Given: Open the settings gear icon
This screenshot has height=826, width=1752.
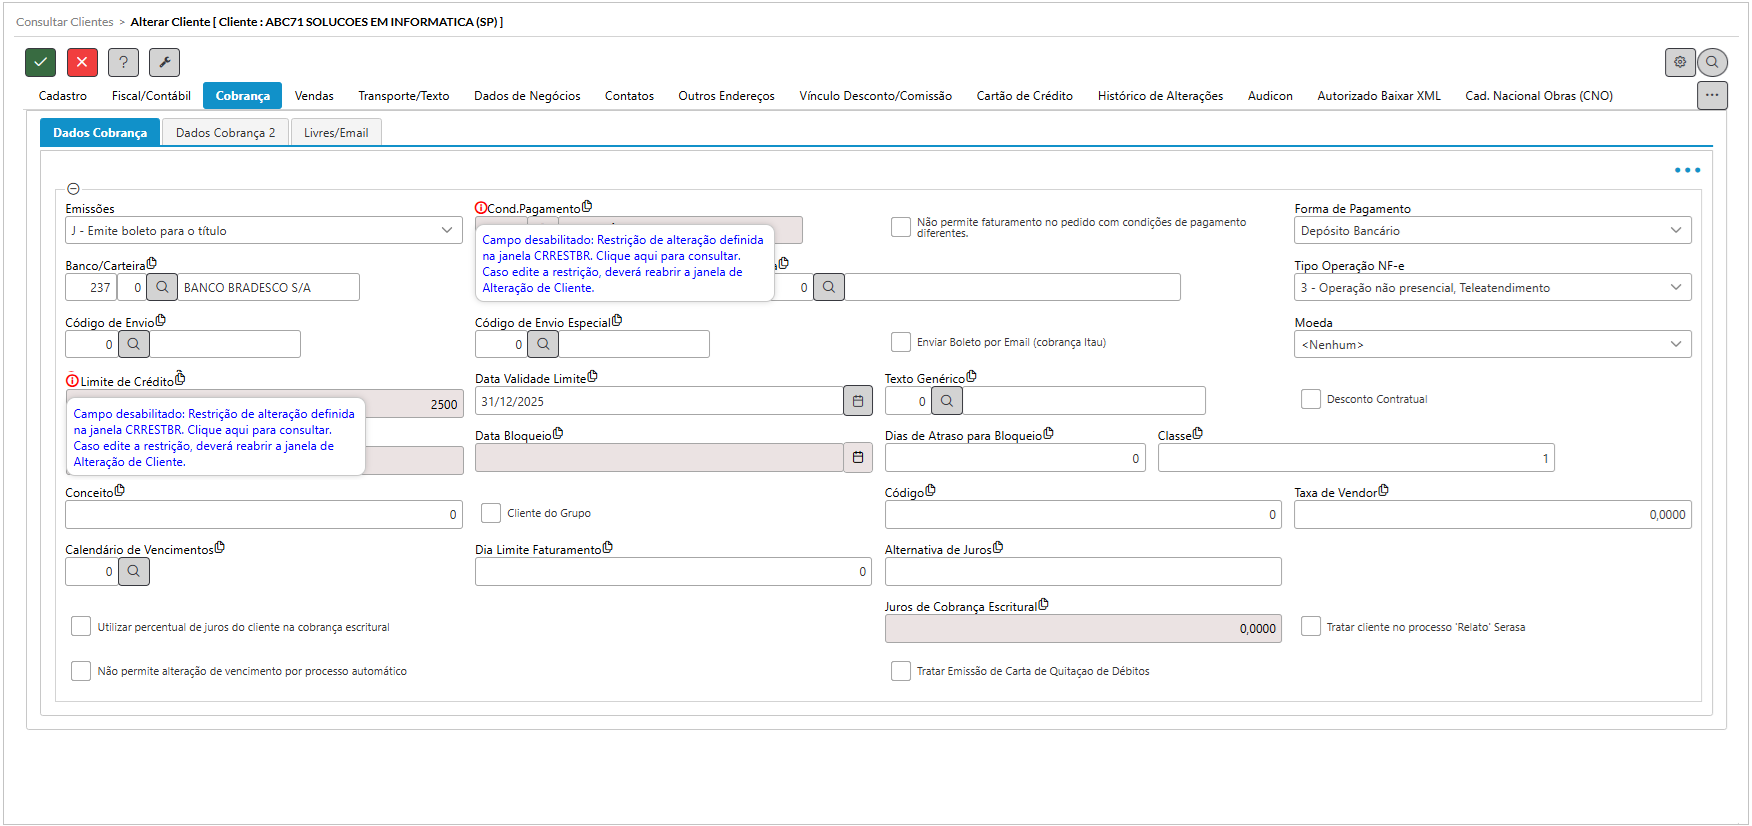Looking at the screenshot, I should point(1680,62).
